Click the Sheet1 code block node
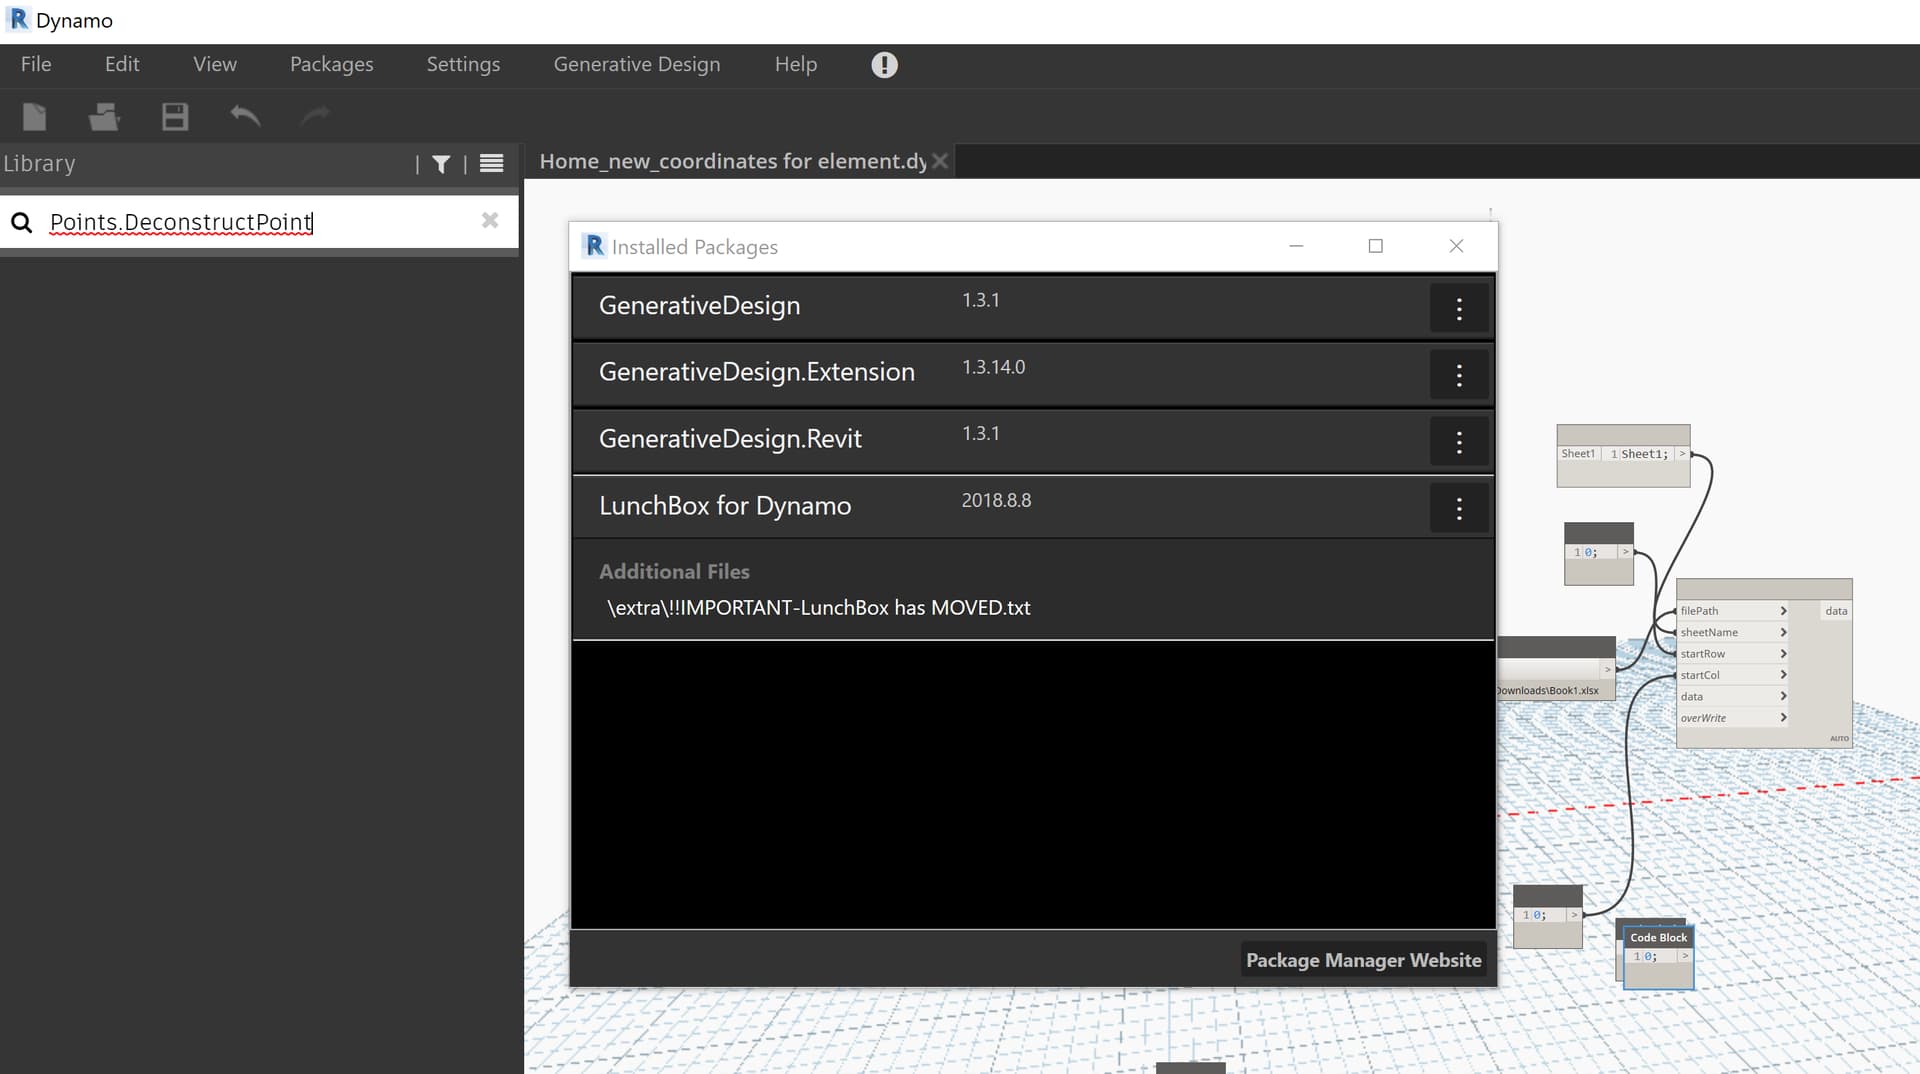The image size is (1920, 1074). click(x=1623, y=455)
